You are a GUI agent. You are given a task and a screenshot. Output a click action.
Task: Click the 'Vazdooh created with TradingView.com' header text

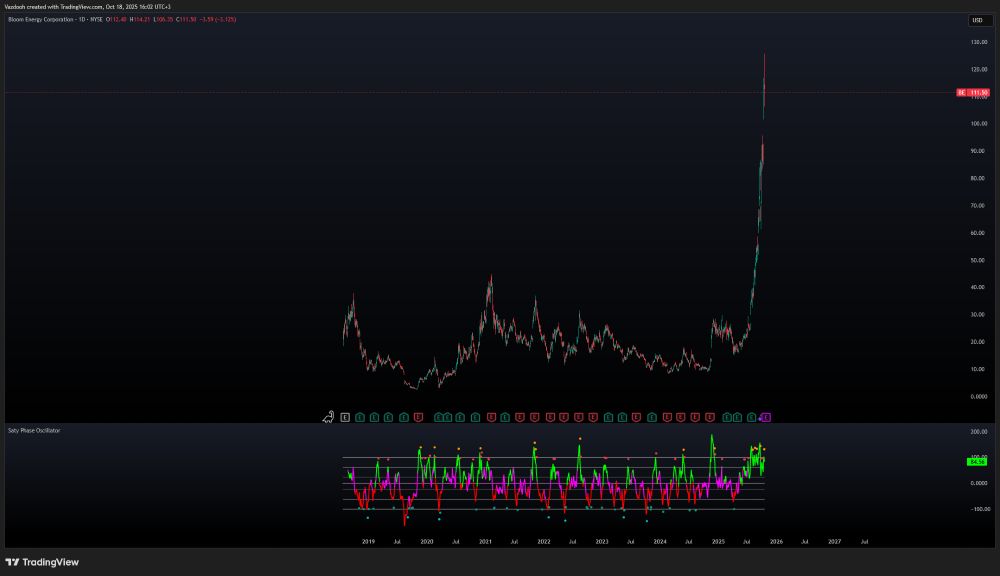[x=54, y=6]
